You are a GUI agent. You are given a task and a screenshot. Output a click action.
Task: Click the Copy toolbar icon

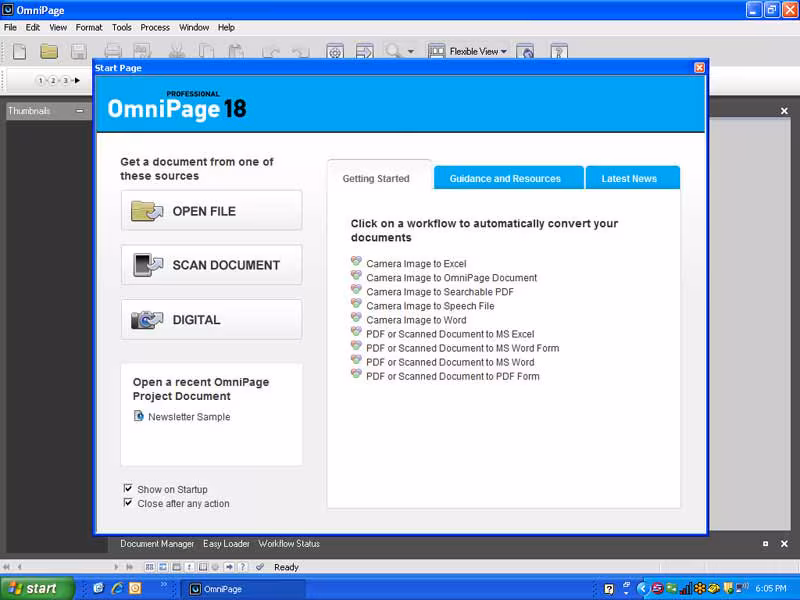coord(206,52)
